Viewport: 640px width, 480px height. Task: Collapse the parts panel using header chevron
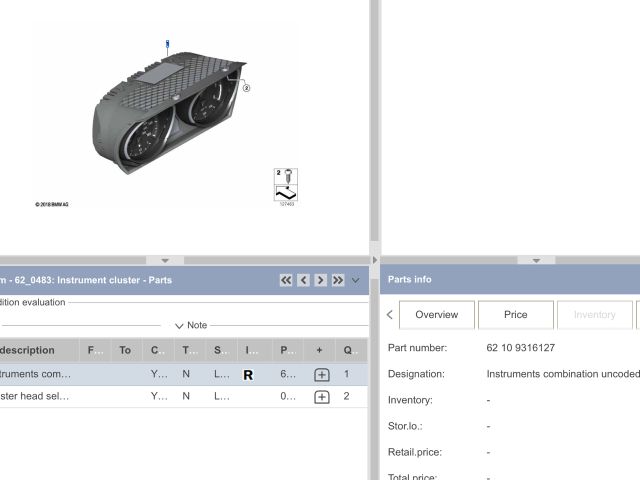[x=356, y=281]
